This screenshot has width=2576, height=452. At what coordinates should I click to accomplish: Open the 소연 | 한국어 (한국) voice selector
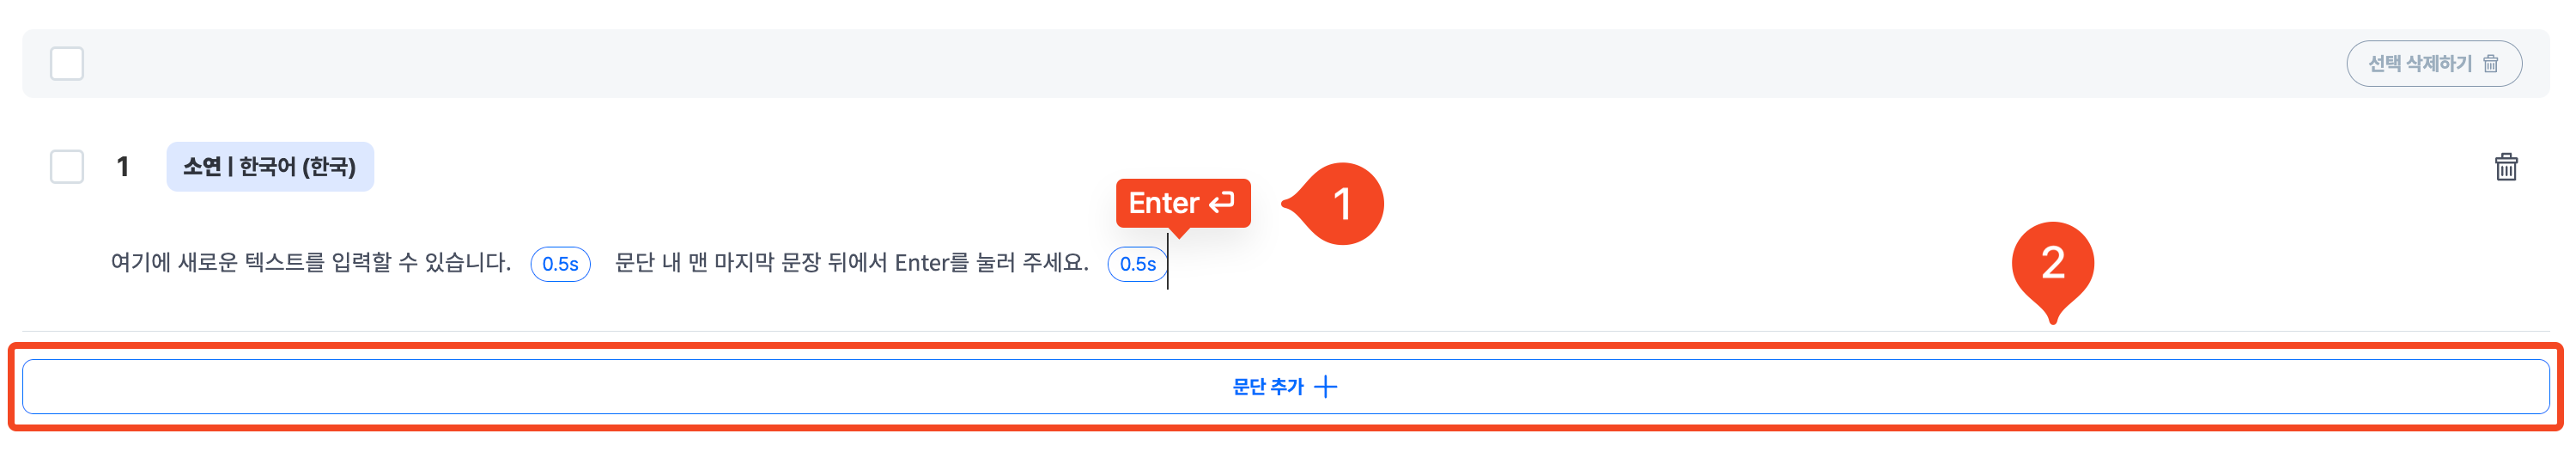[x=270, y=166]
